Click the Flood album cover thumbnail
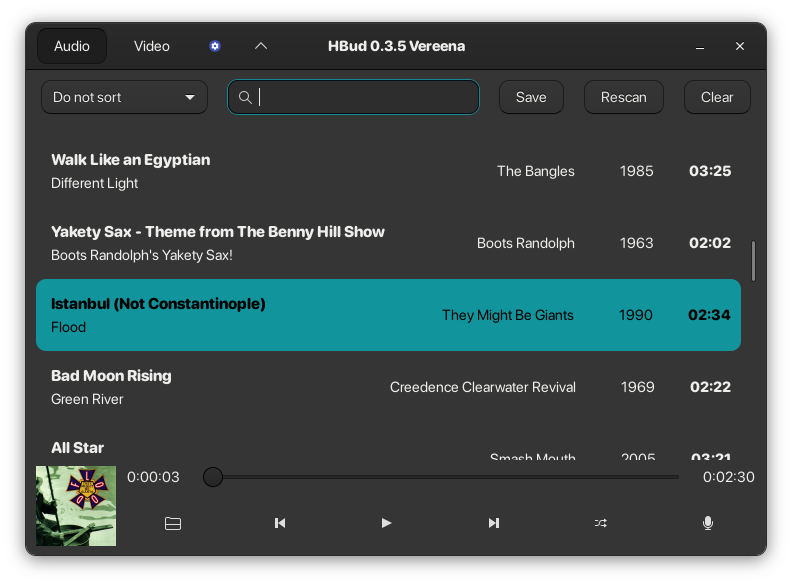Image resolution: width=792 pixels, height=584 pixels. (x=76, y=506)
